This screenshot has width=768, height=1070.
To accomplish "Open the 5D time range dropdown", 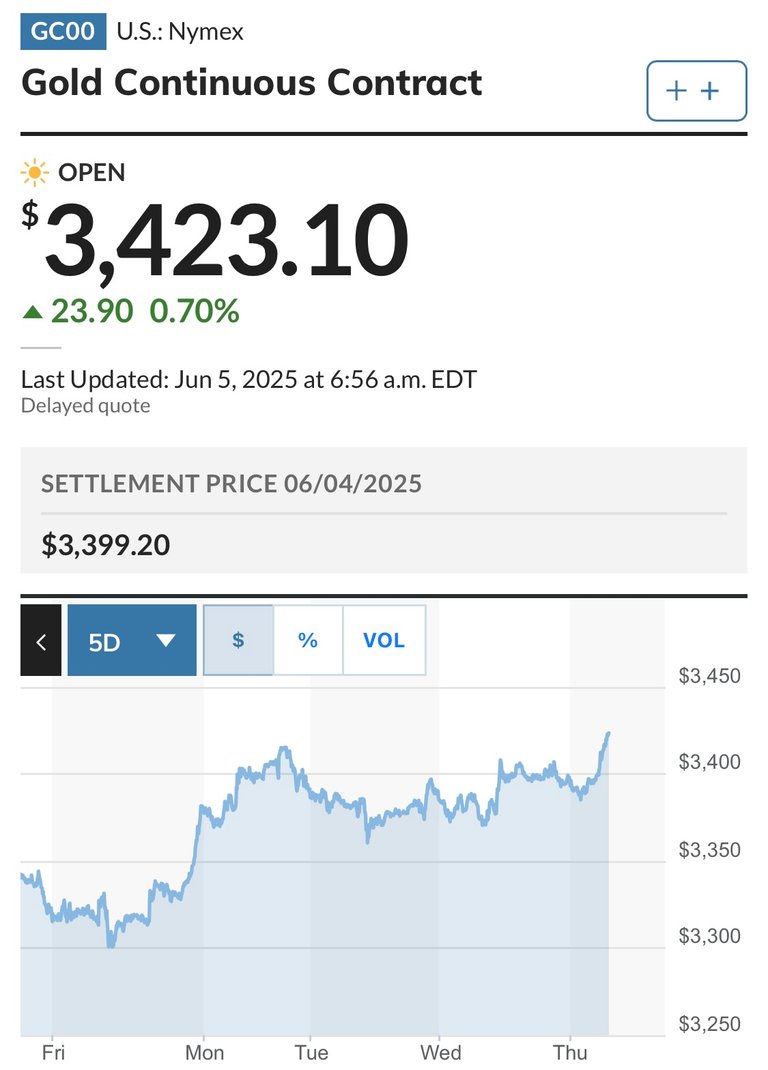I will pyautogui.click(x=132, y=641).
